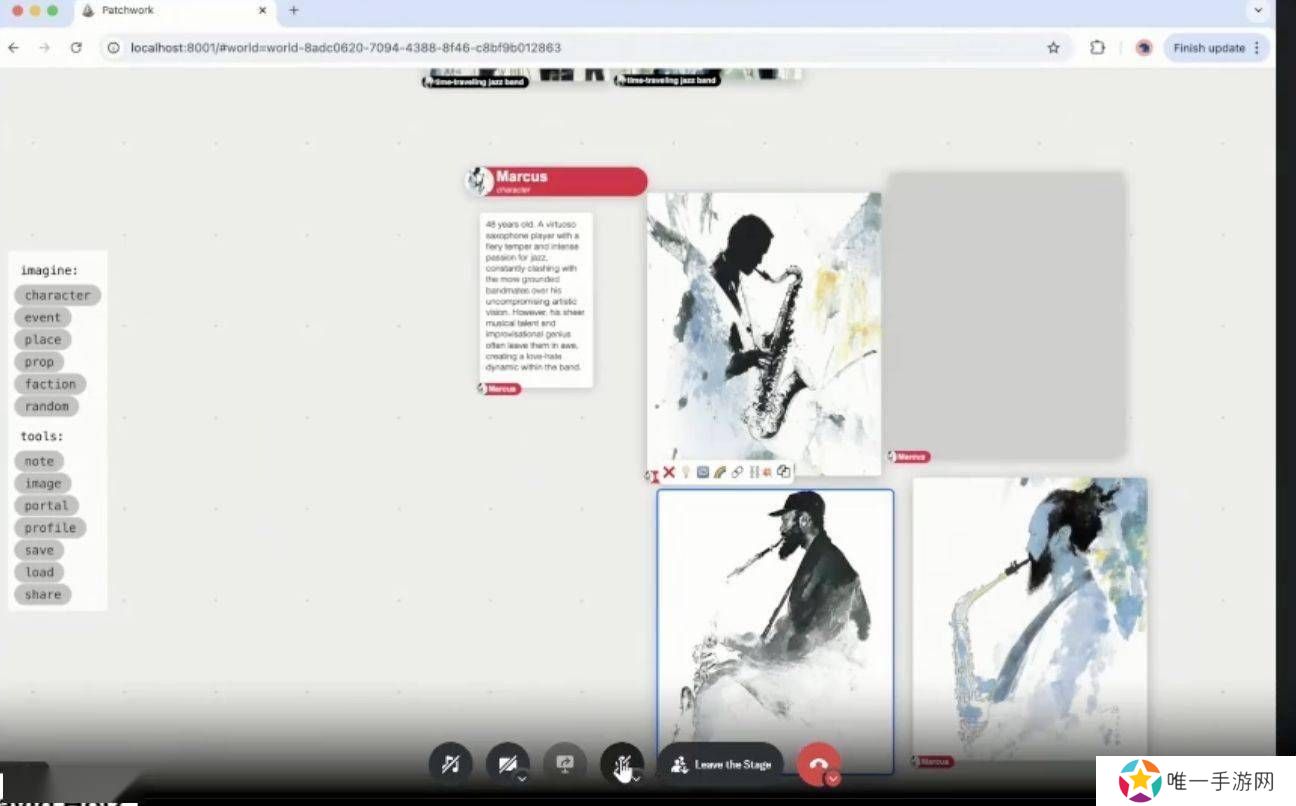
Task: Click the rainbow arc icon in image toolbar
Action: pyautogui.click(x=719, y=472)
